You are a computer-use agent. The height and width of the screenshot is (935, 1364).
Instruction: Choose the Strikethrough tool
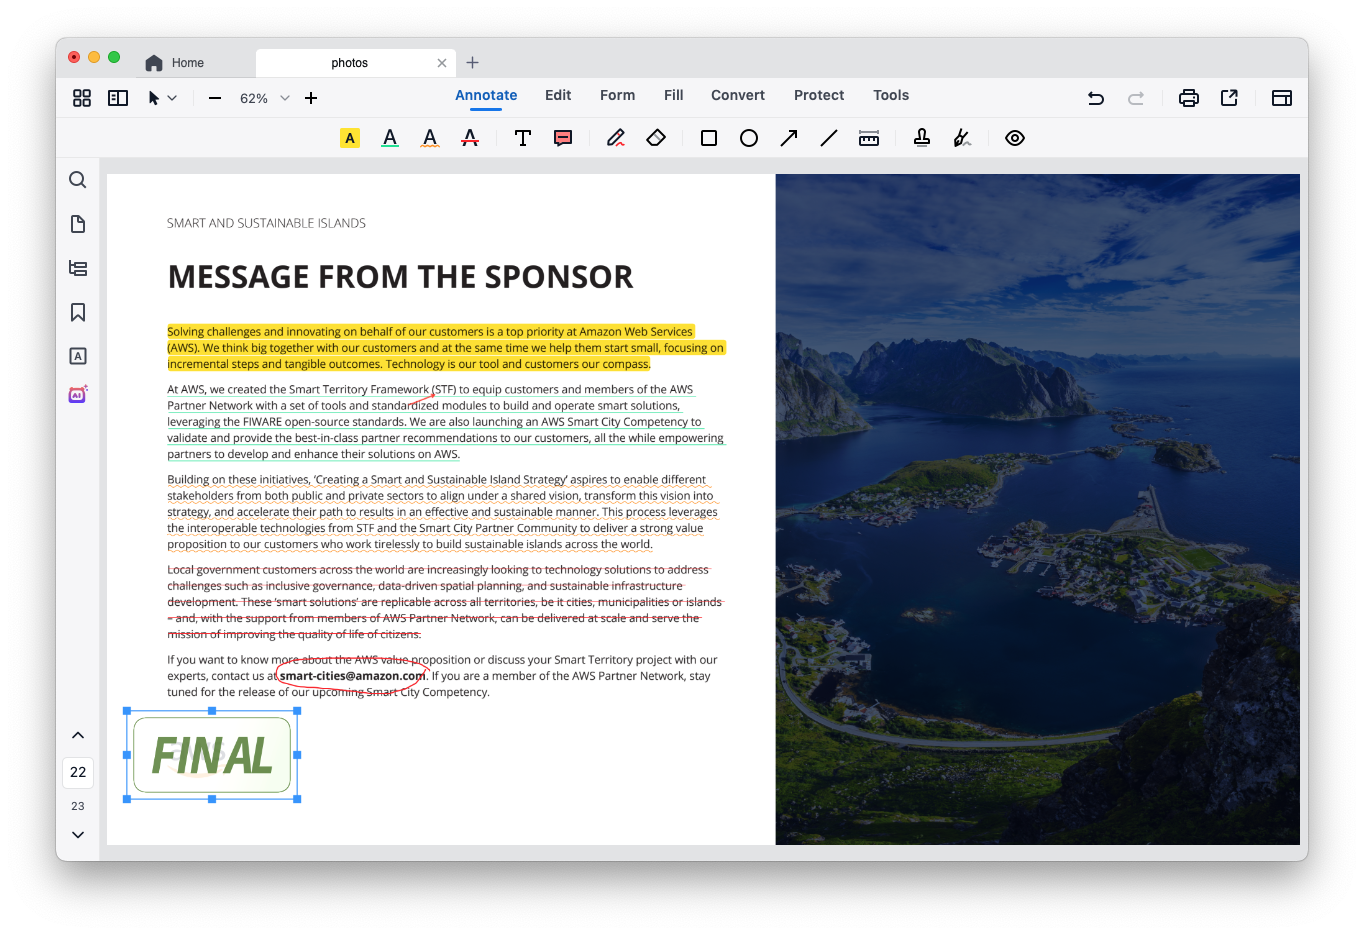pyautogui.click(x=469, y=137)
